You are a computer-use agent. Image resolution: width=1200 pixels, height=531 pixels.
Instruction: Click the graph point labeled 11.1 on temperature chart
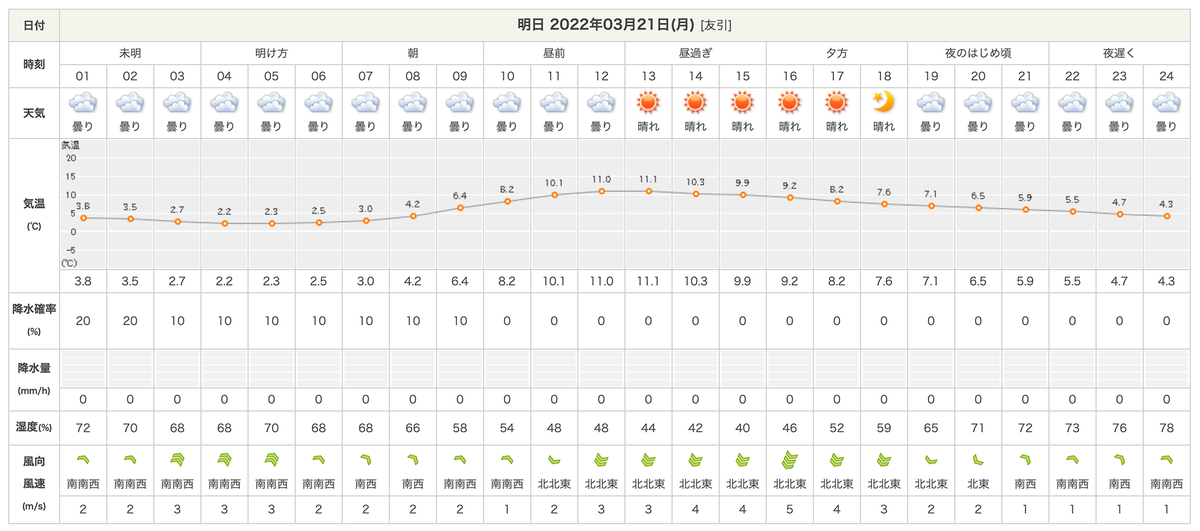click(x=648, y=190)
